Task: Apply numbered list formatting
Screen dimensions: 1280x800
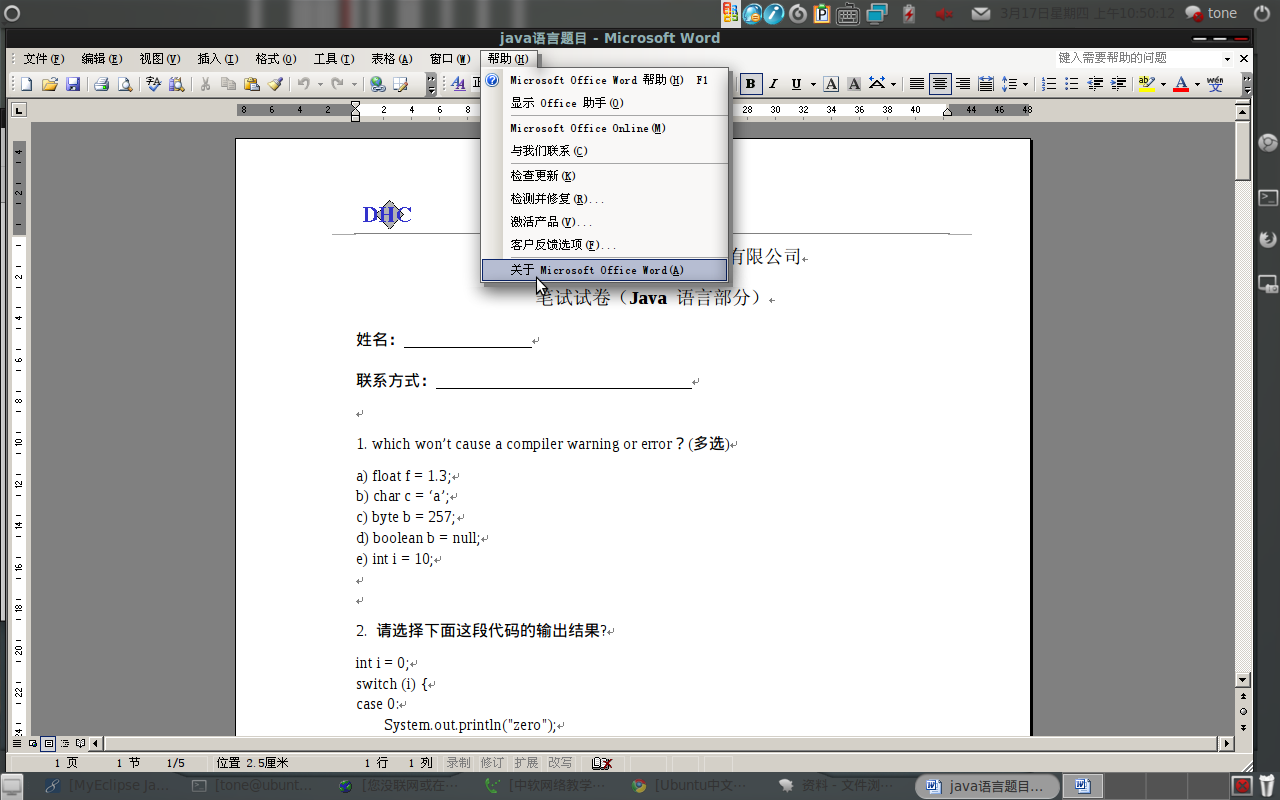Action: [x=1049, y=85]
